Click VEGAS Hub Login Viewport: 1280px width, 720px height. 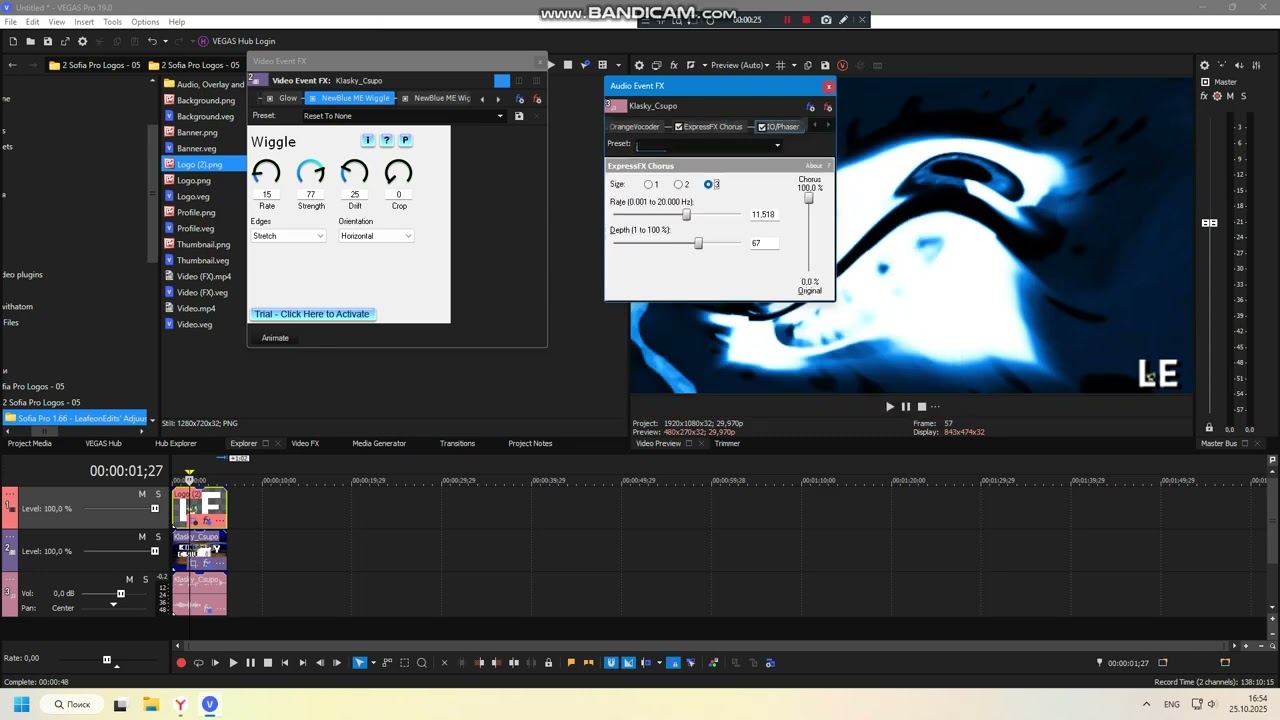click(x=237, y=41)
